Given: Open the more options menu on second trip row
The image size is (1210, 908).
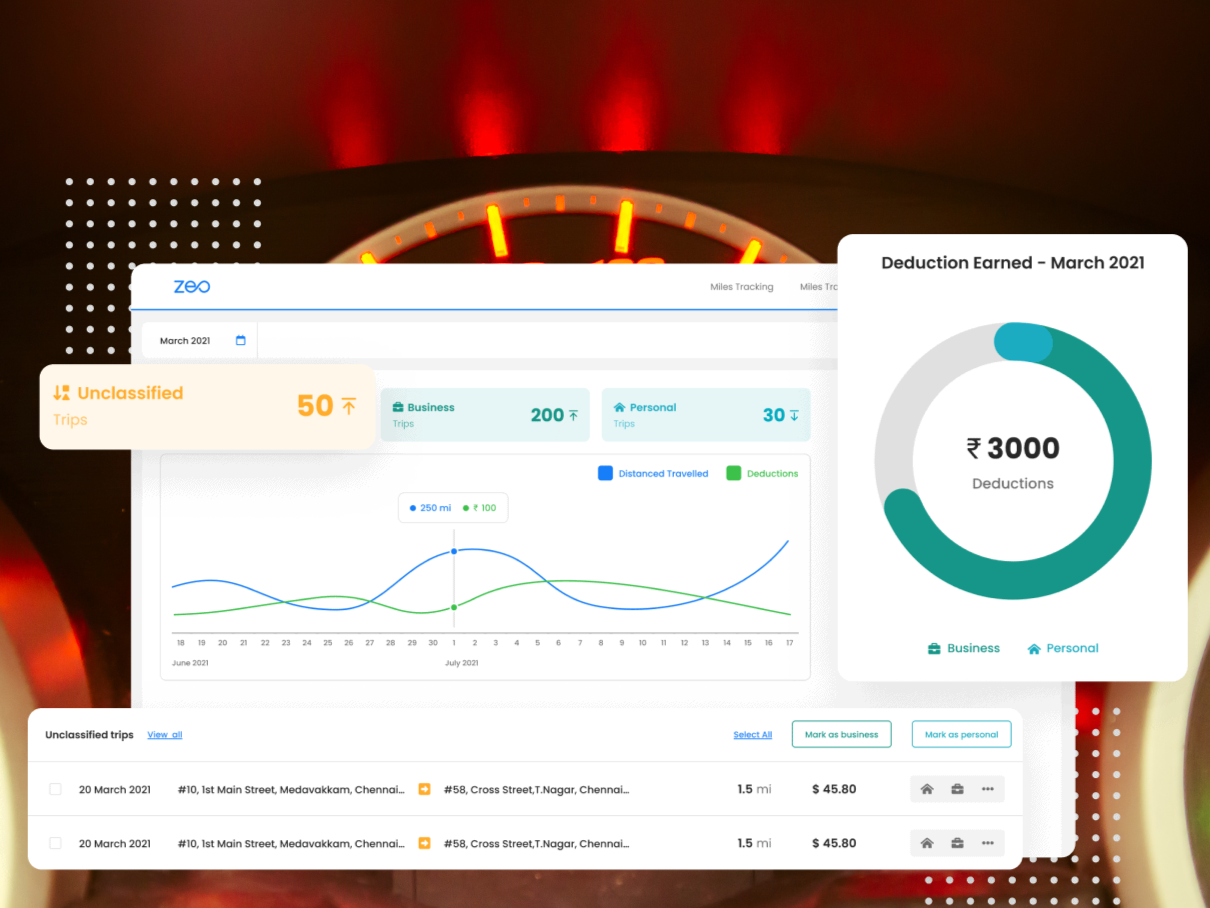Looking at the screenshot, I should click(988, 843).
